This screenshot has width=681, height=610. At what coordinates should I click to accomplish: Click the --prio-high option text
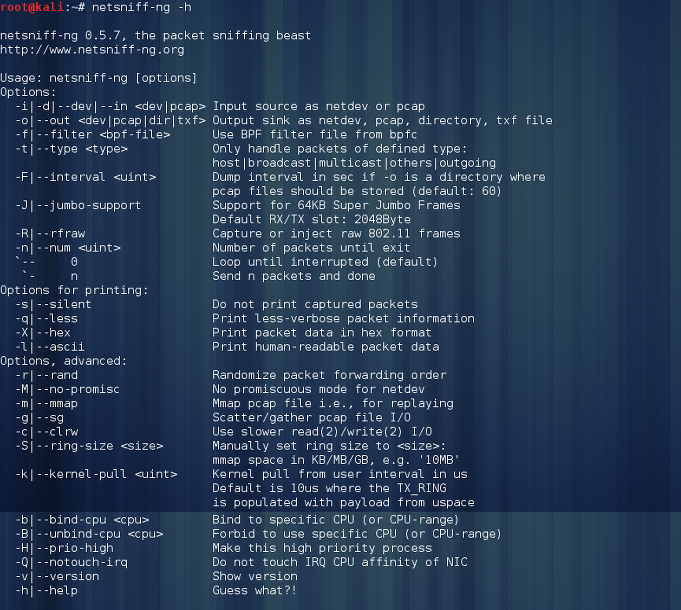(64, 548)
